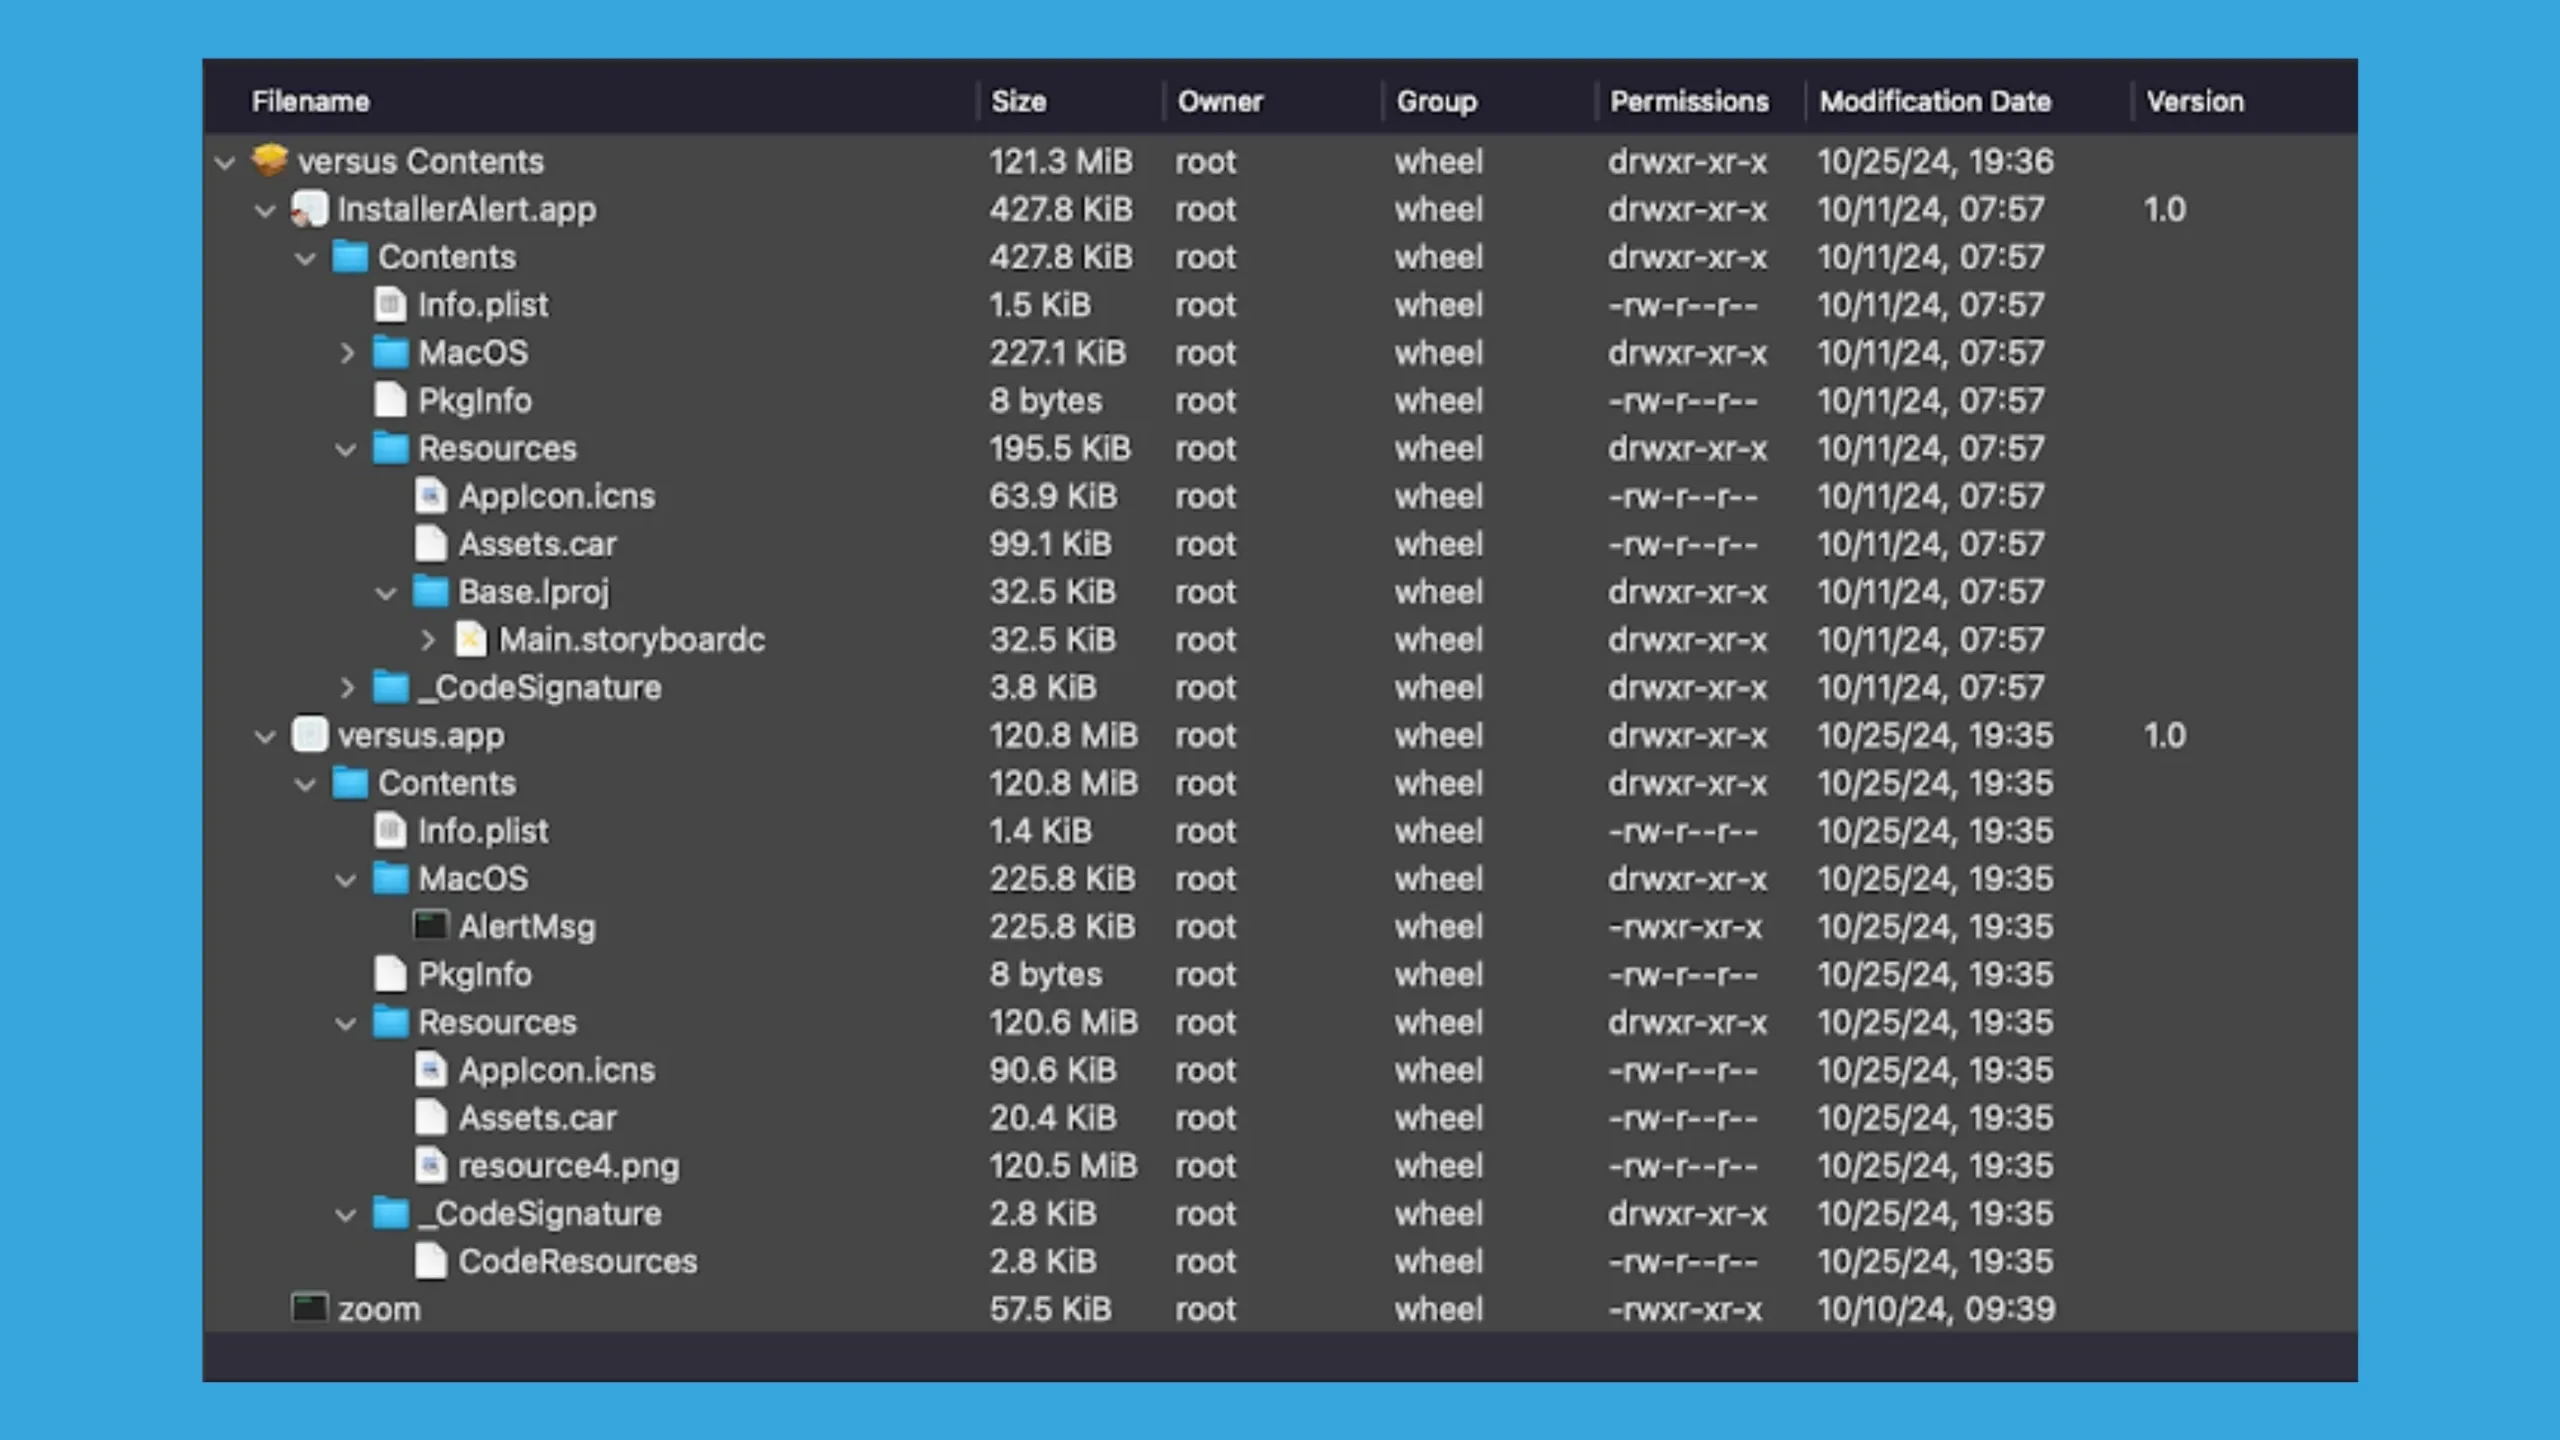Click the AlertMsg executable icon
This screenshot has height=1440, width=2560.
[430, 926]
